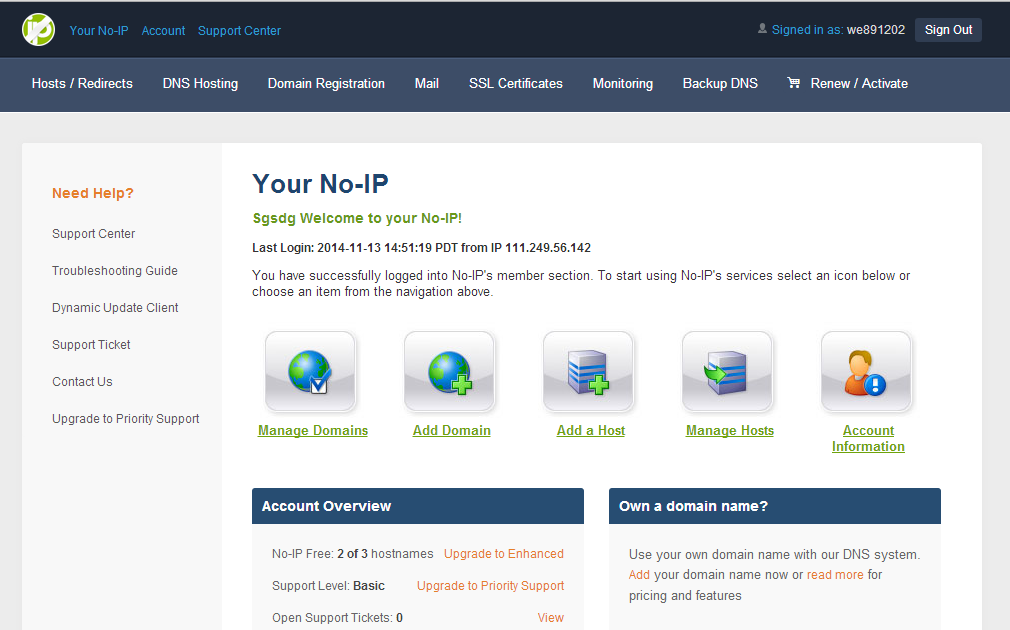Open the Hosts / Redirects menu
1010x630 pixels.
(82, 84)
